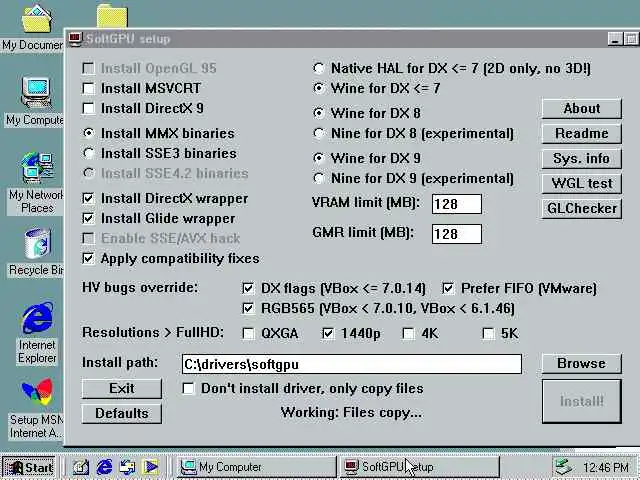Toggle Apply compatibility fixes checkbox

89,258
